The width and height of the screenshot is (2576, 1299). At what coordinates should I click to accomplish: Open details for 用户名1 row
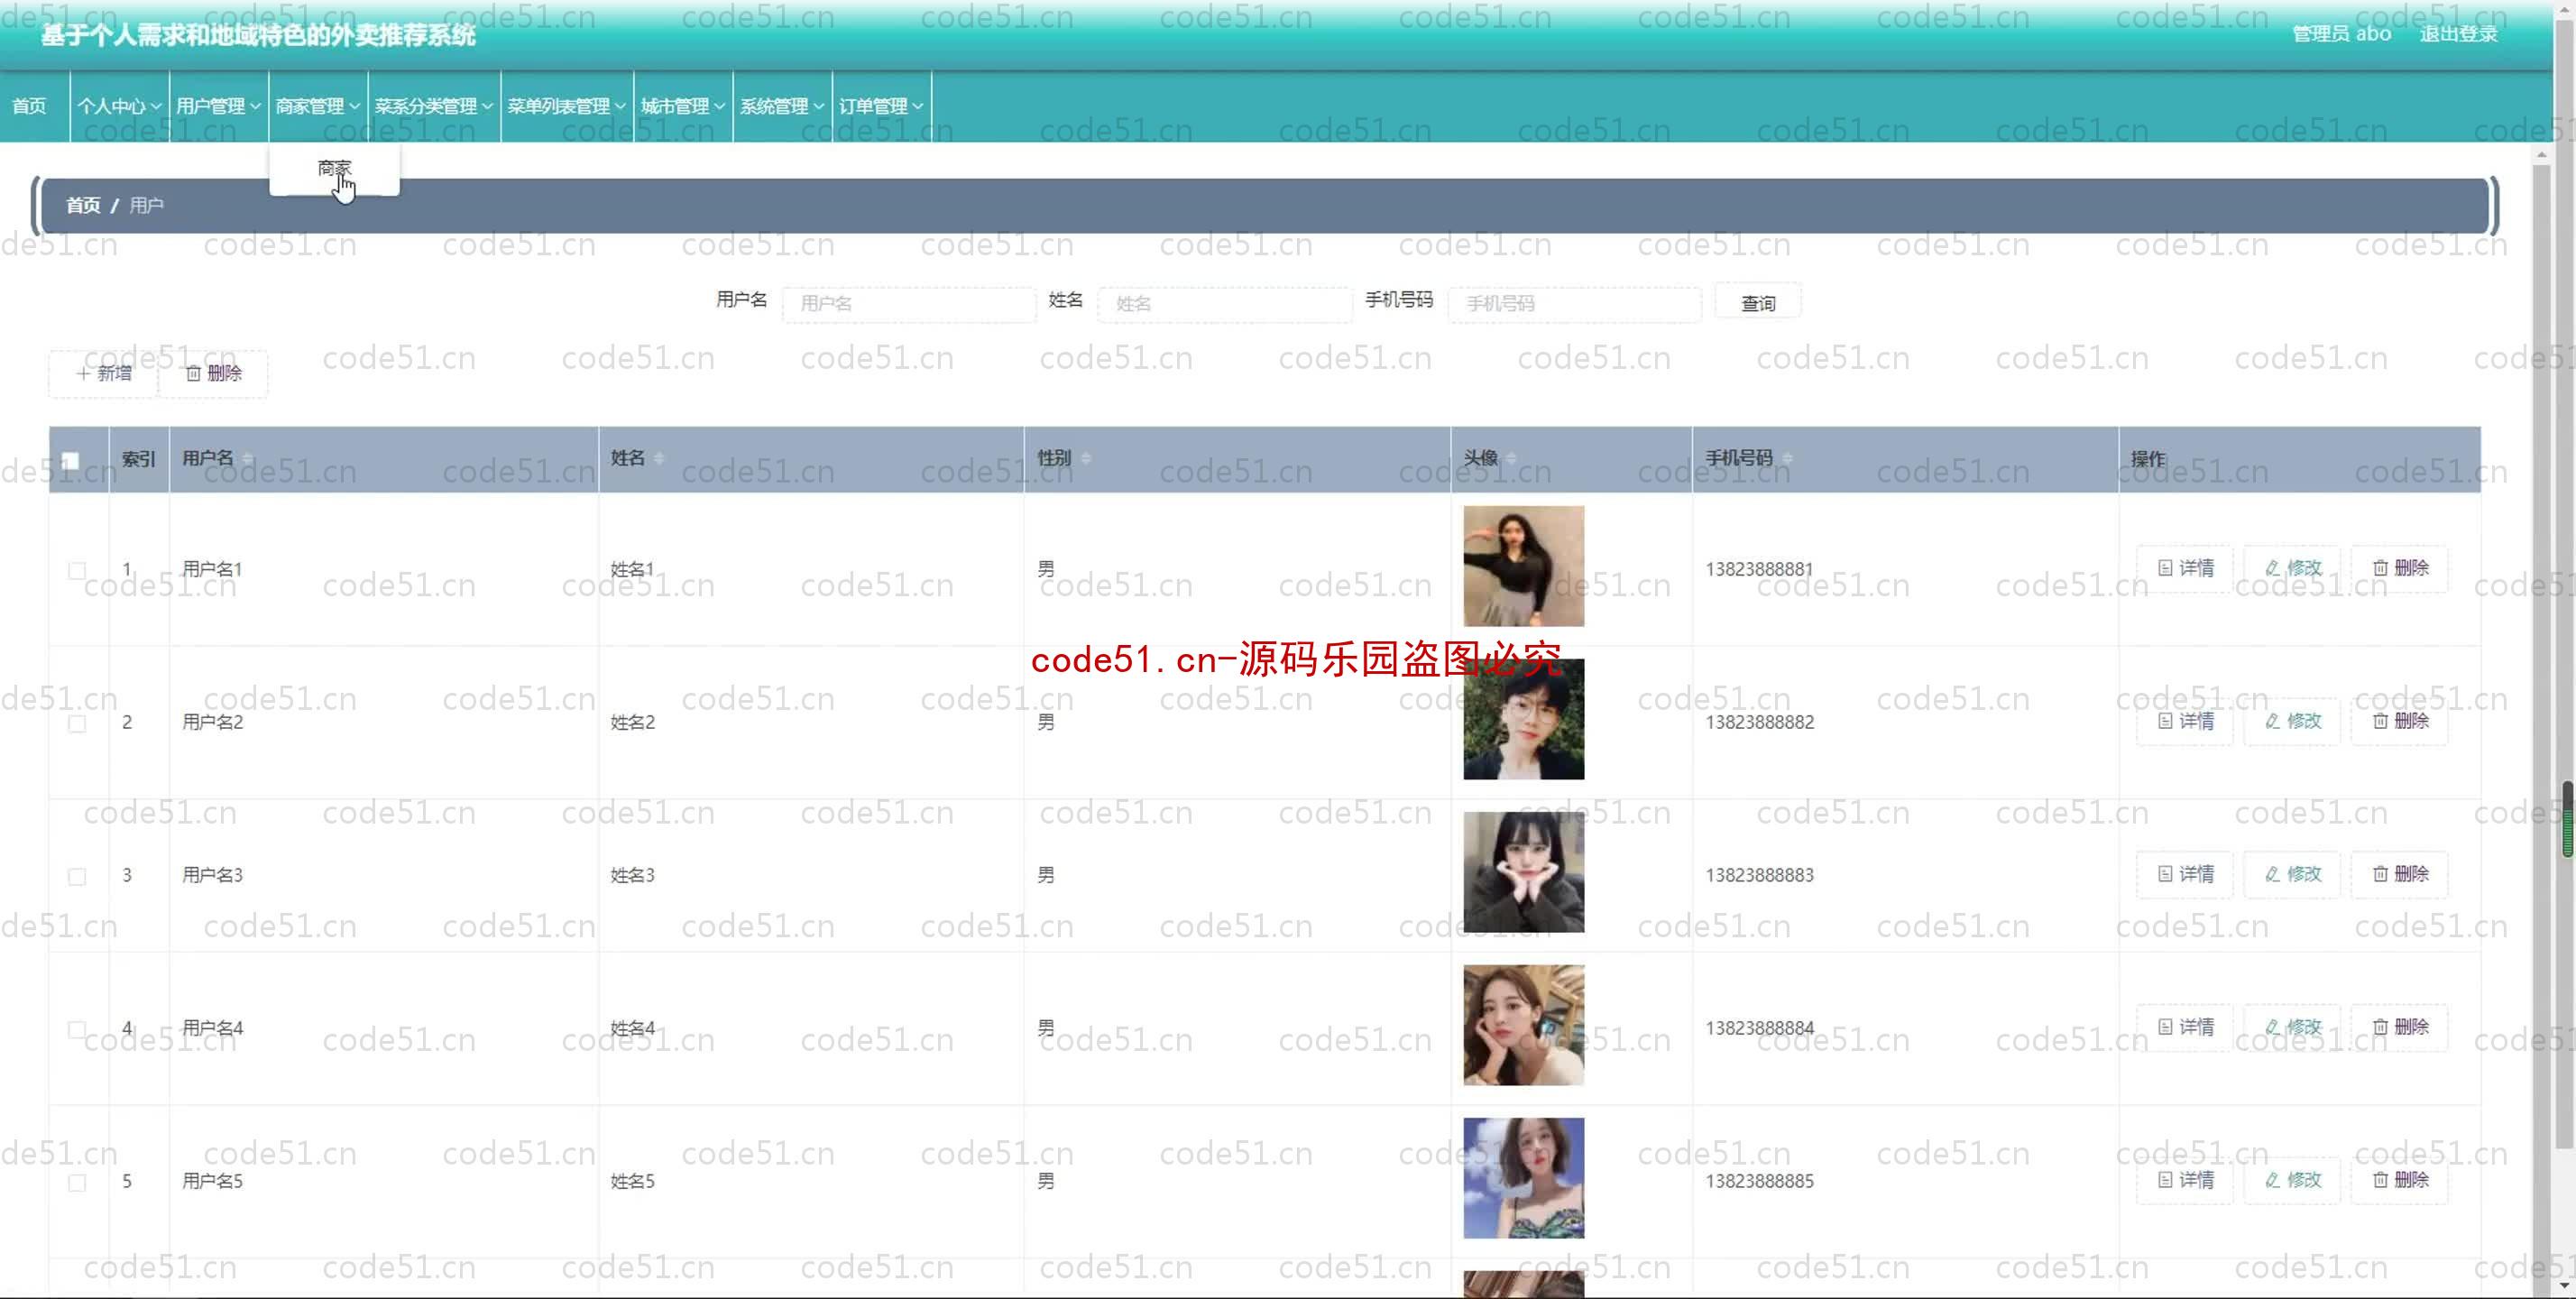pos(2185,568)
